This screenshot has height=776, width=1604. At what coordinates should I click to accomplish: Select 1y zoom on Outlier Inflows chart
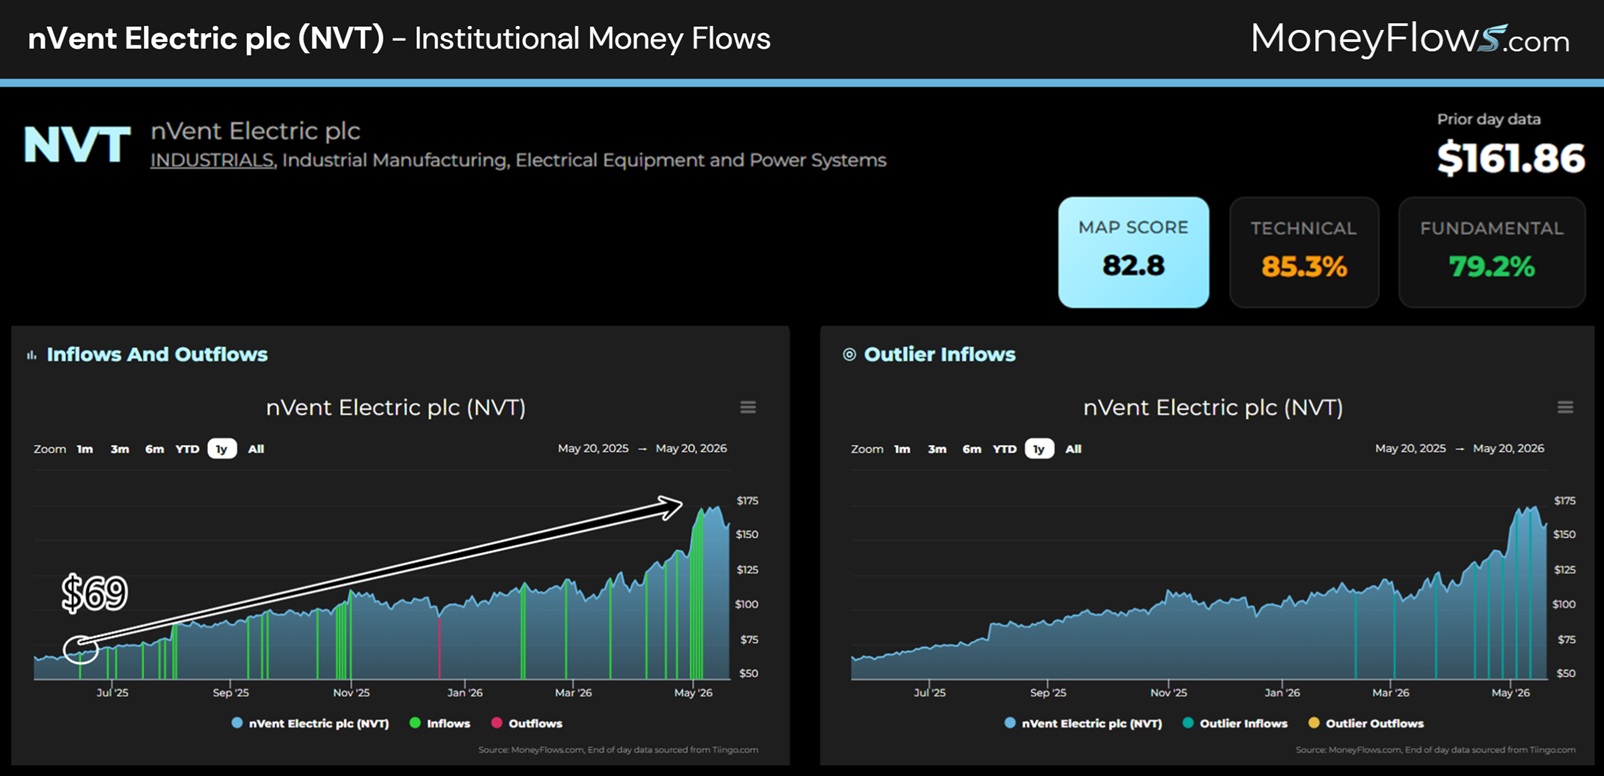pyautogui.click(x=1039, y=449)
